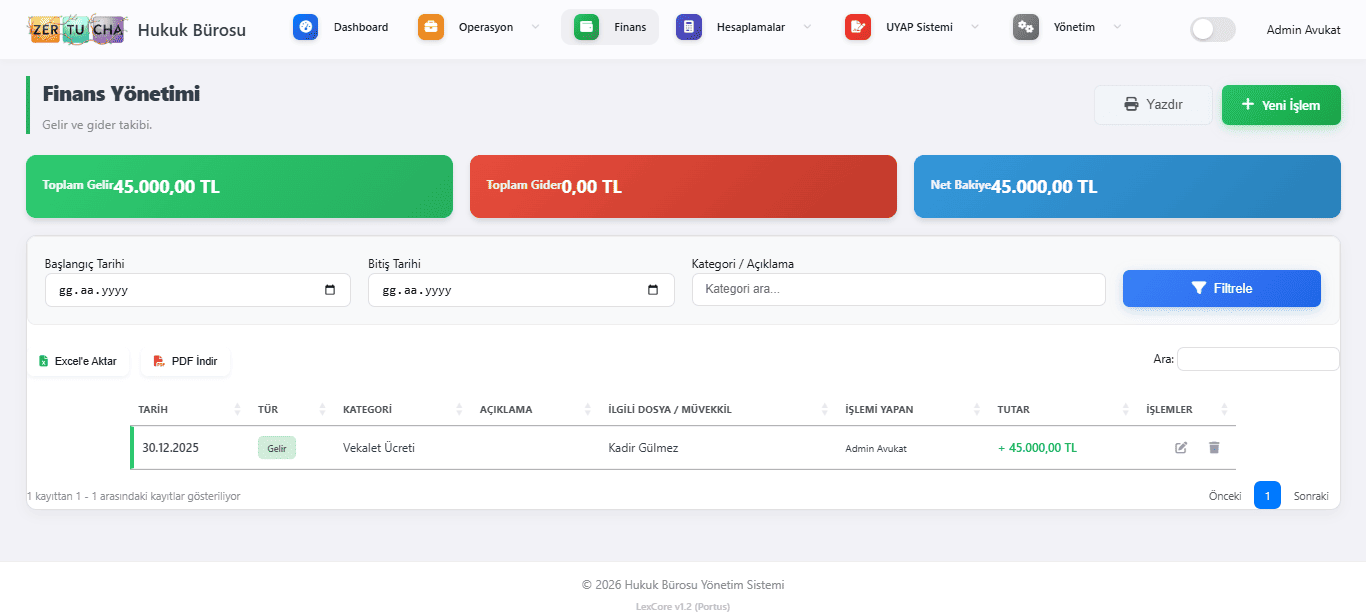Screen dimensions: 1366x613
Task: Click the gray Yönetim gears icon
Action: tap(1026, 27)
